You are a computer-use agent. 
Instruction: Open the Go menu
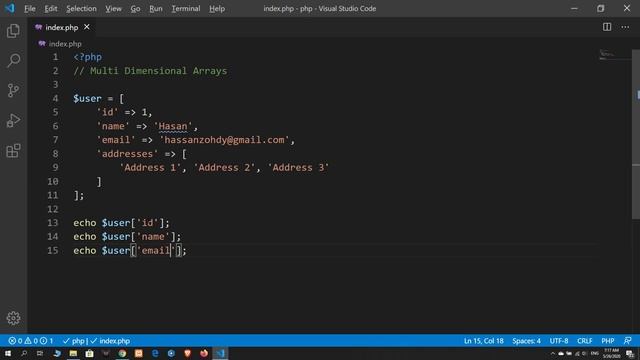point(135,9)
